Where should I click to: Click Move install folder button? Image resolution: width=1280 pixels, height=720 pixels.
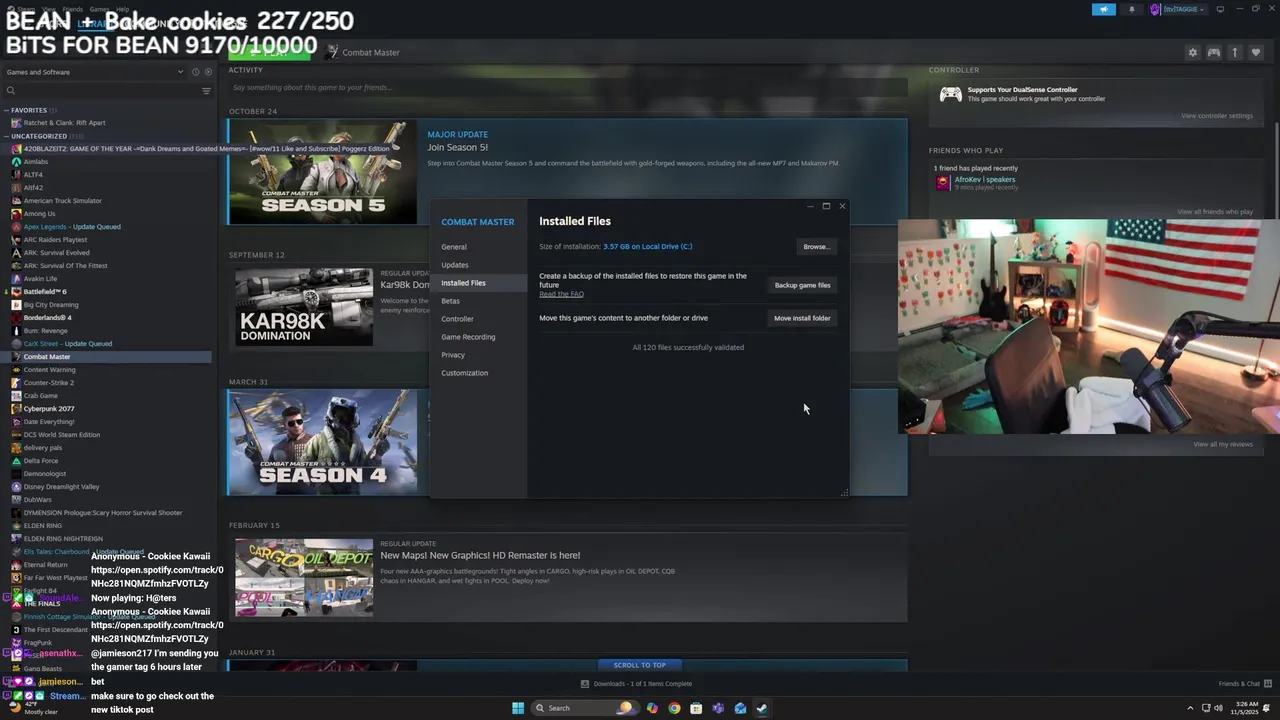[802, 318]
